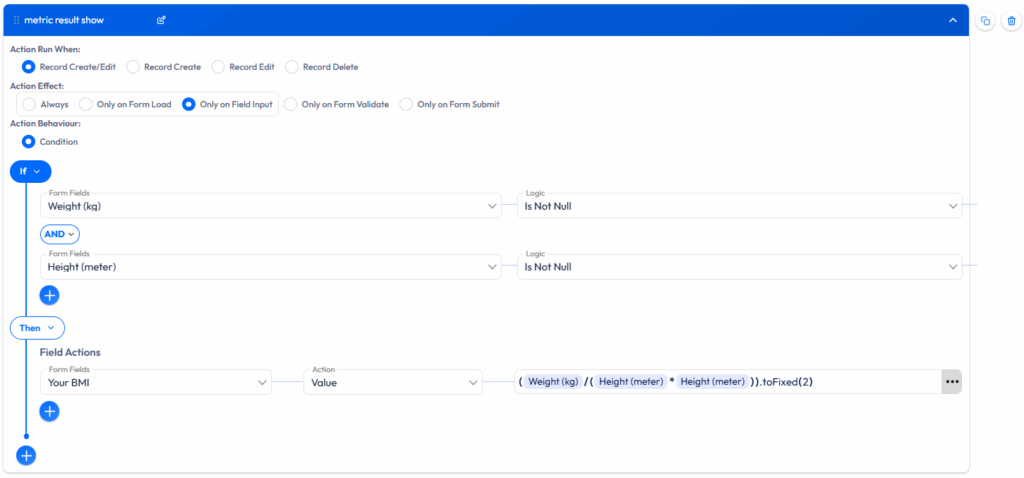Choose Only on Form Load effect
This screenshot has width=1024, height=478.
pyautogui.click(x=86, y=104)
